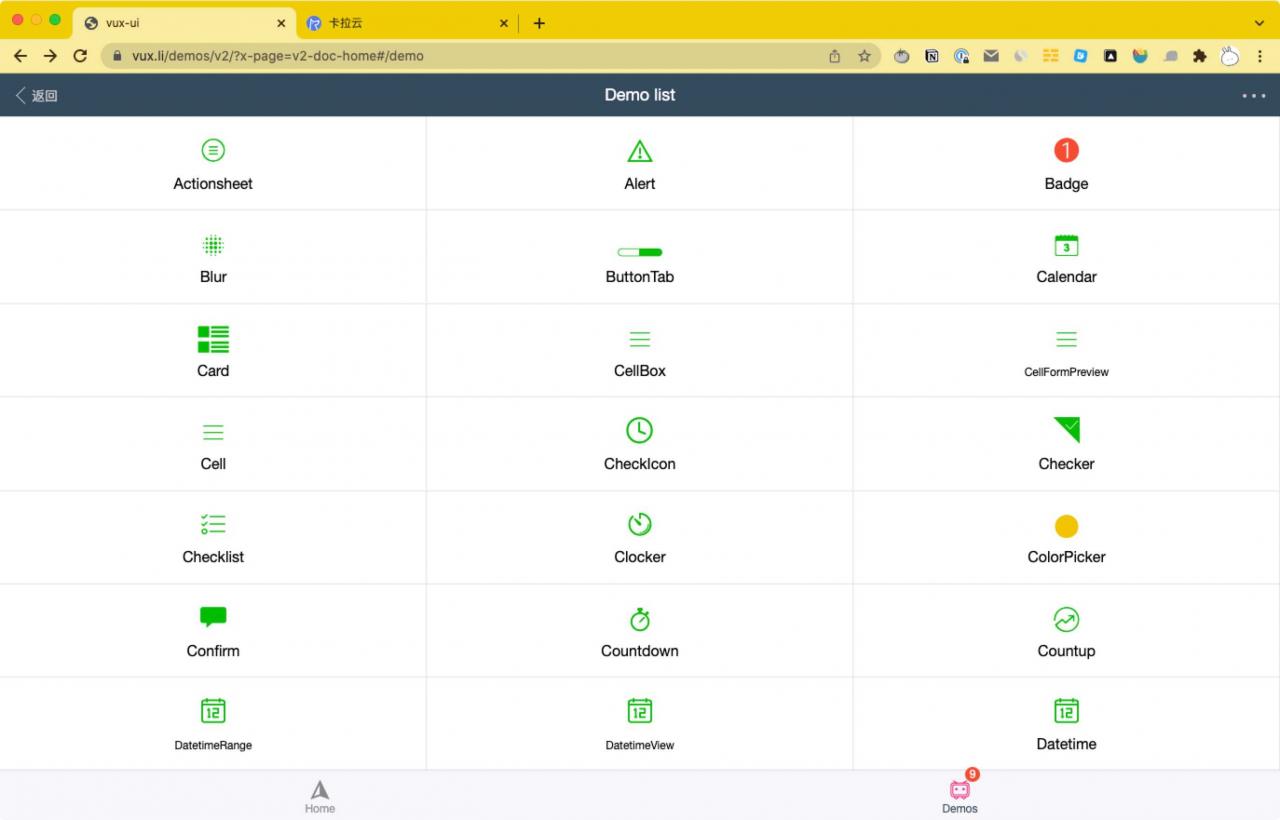The height and width of the screenshot is (820, 1280).
Task: Click the browser forward arrow
Action: (50, 56)
